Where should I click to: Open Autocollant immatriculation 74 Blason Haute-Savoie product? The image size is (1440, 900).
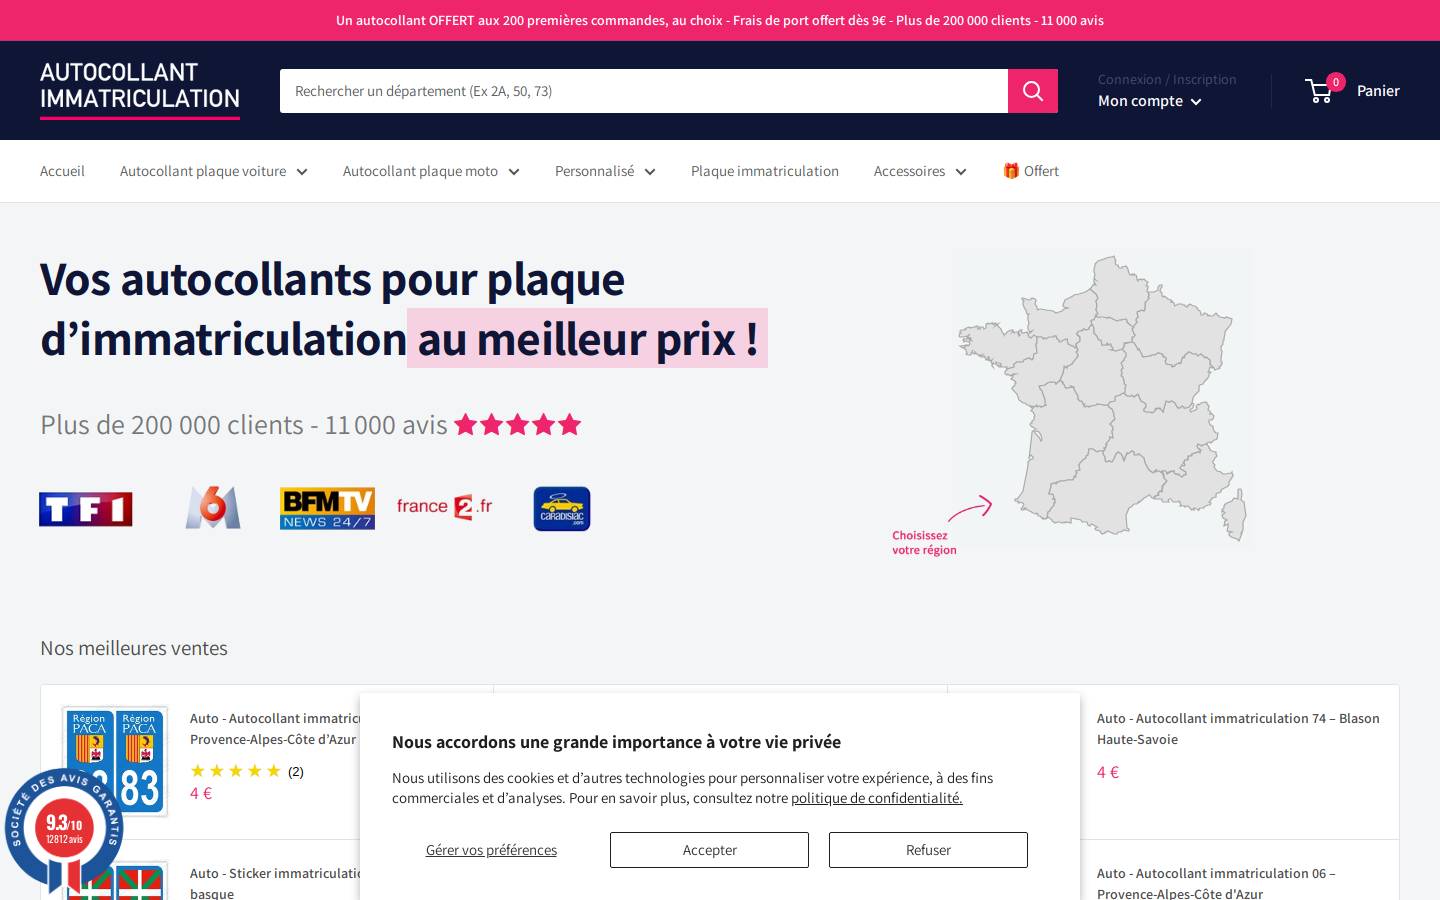[1238, 729]
